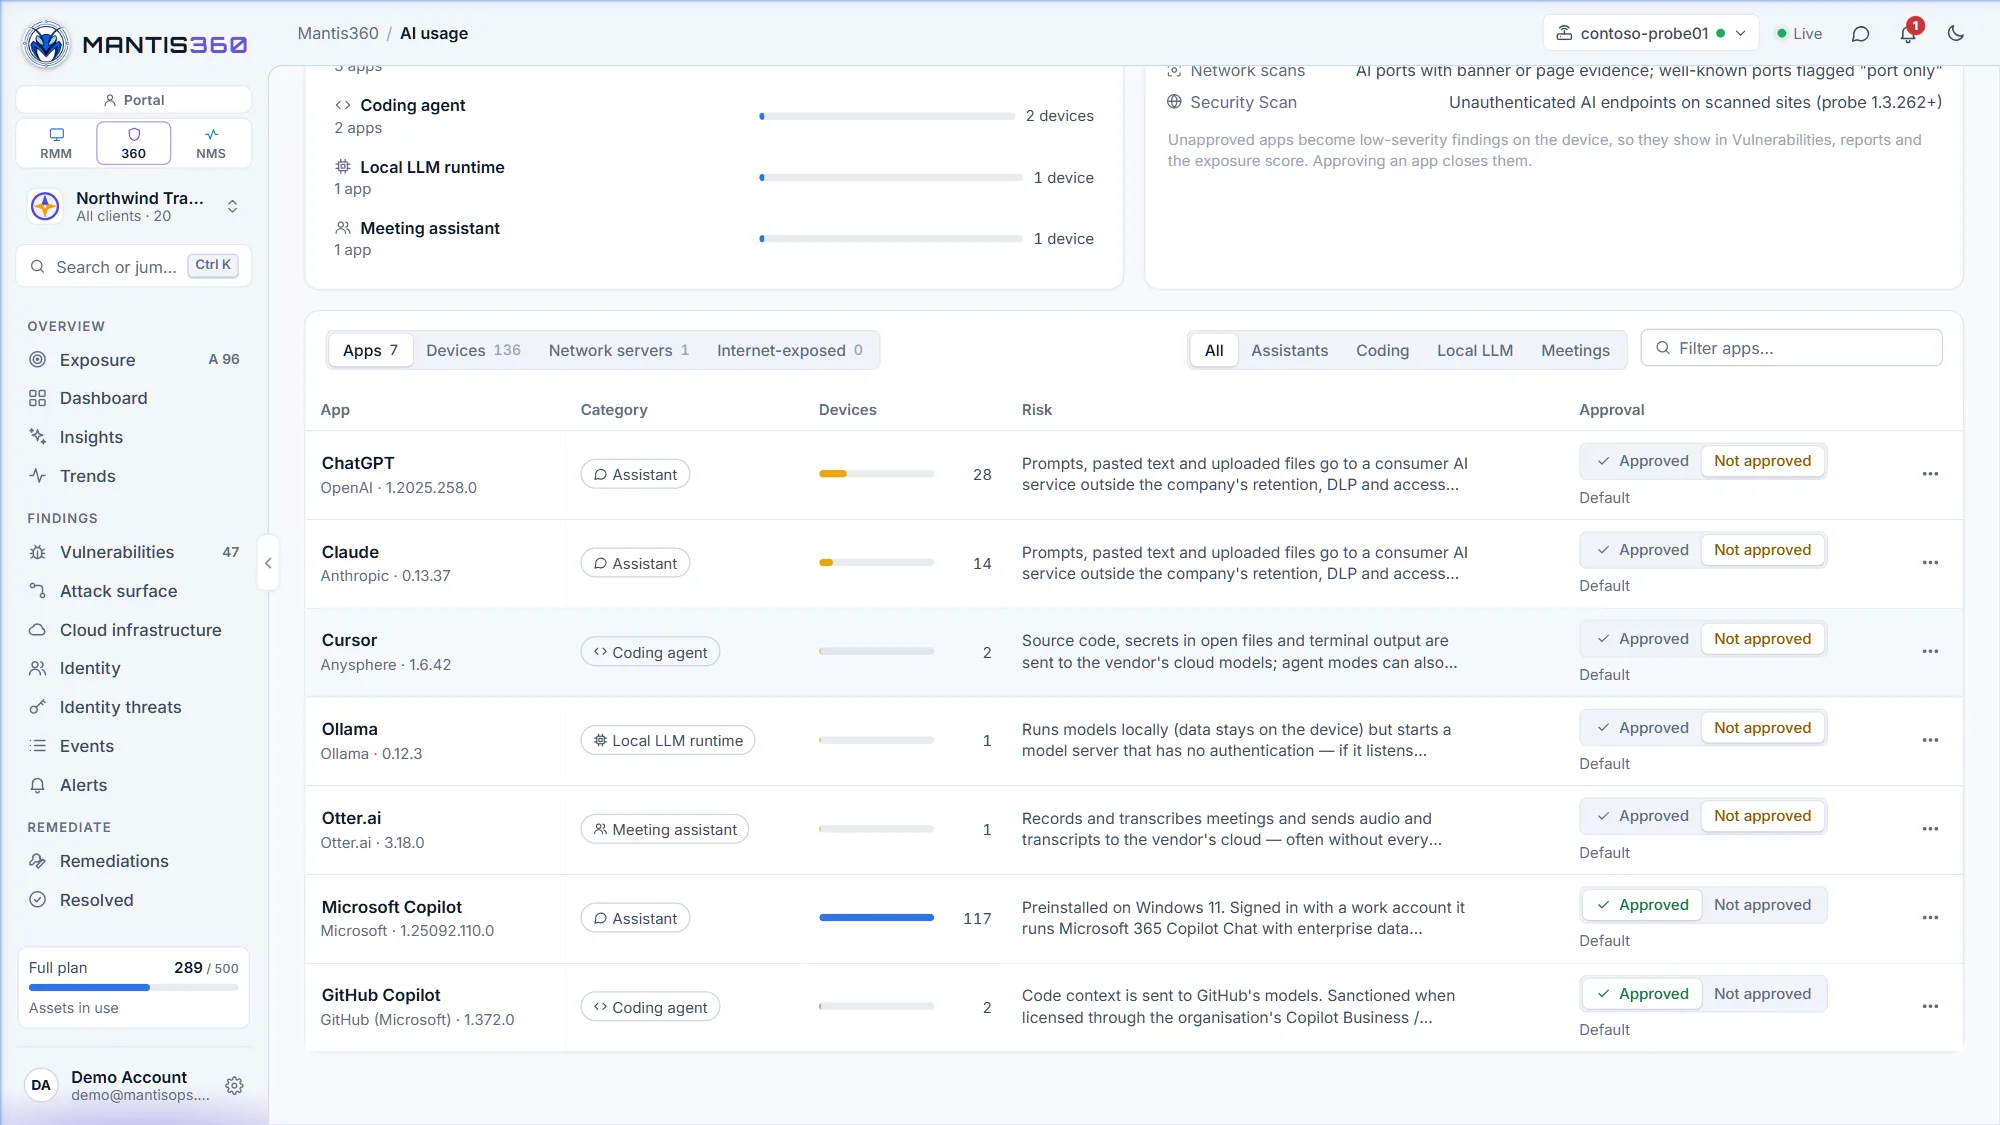
Task: Set GitHub Copilot to Not approved
Action: 1762,994
